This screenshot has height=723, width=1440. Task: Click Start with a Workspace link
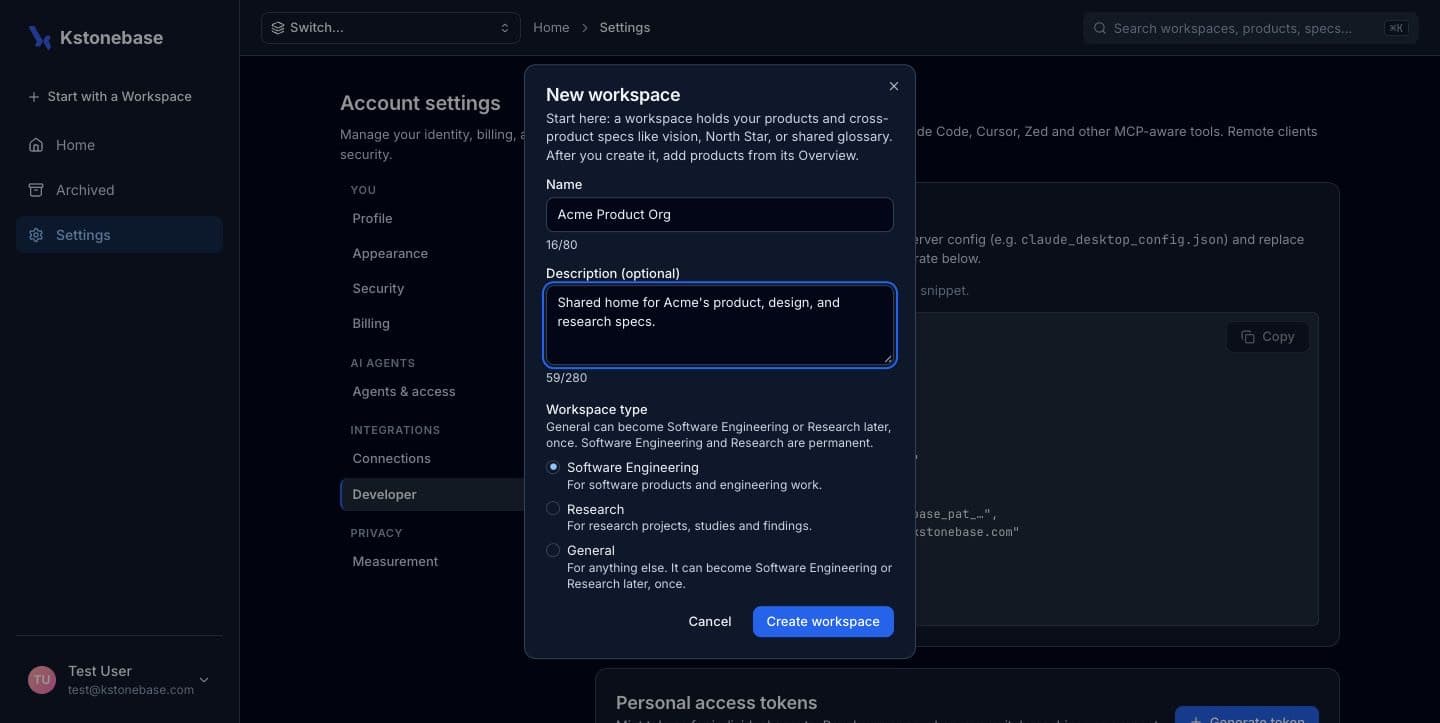pyautogui.click(x=110, y=97)
